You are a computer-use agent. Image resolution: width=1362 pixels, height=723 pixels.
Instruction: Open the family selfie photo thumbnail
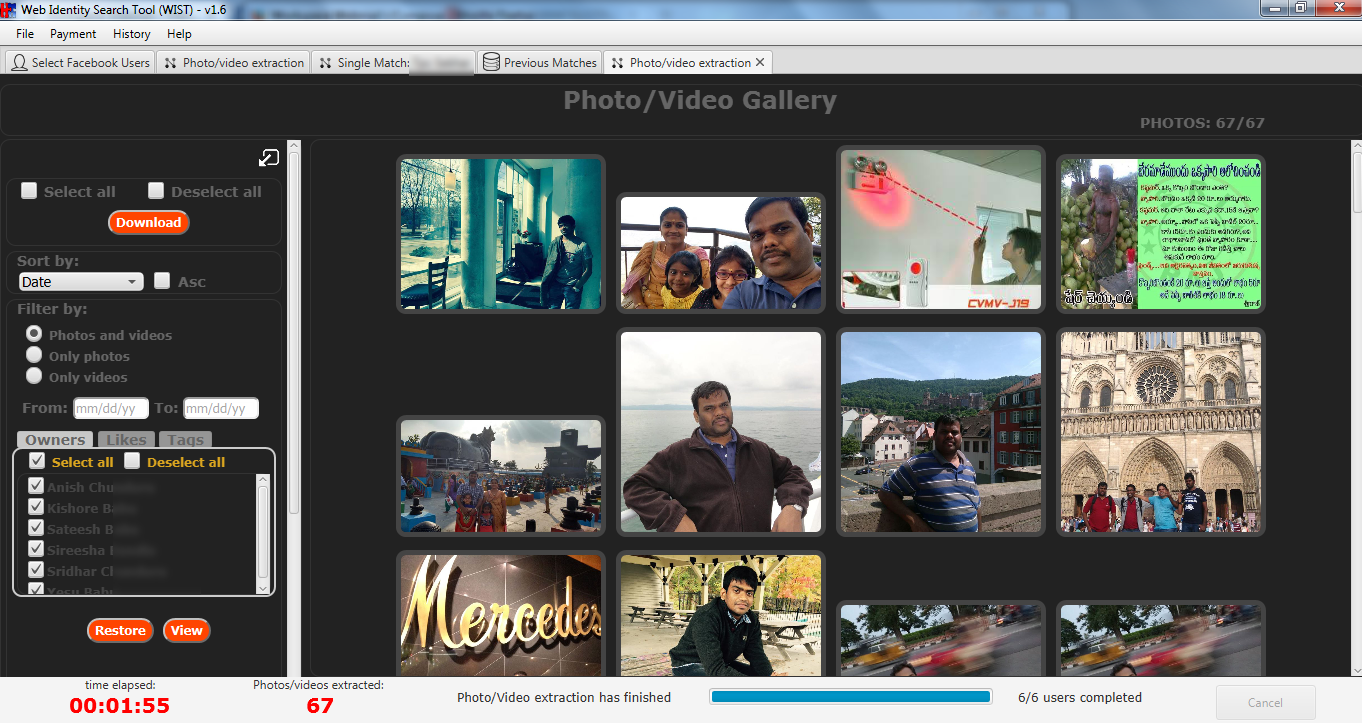[721, 253]
